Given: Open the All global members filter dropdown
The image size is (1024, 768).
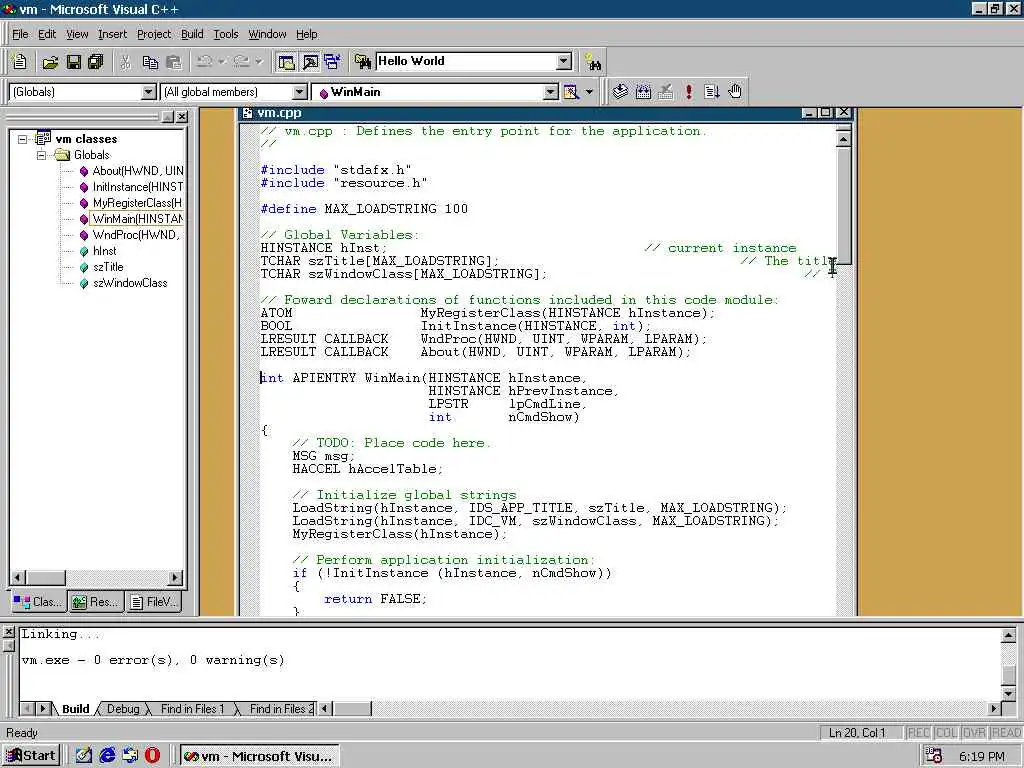Looking at the screenshot, I should coord(299,92).
